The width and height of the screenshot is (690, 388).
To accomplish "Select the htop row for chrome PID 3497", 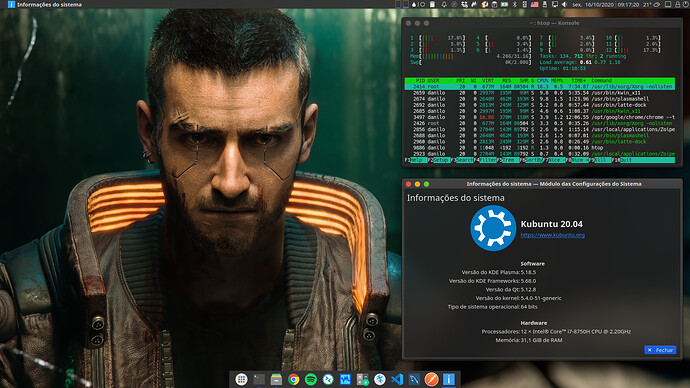I will point(540,117).
